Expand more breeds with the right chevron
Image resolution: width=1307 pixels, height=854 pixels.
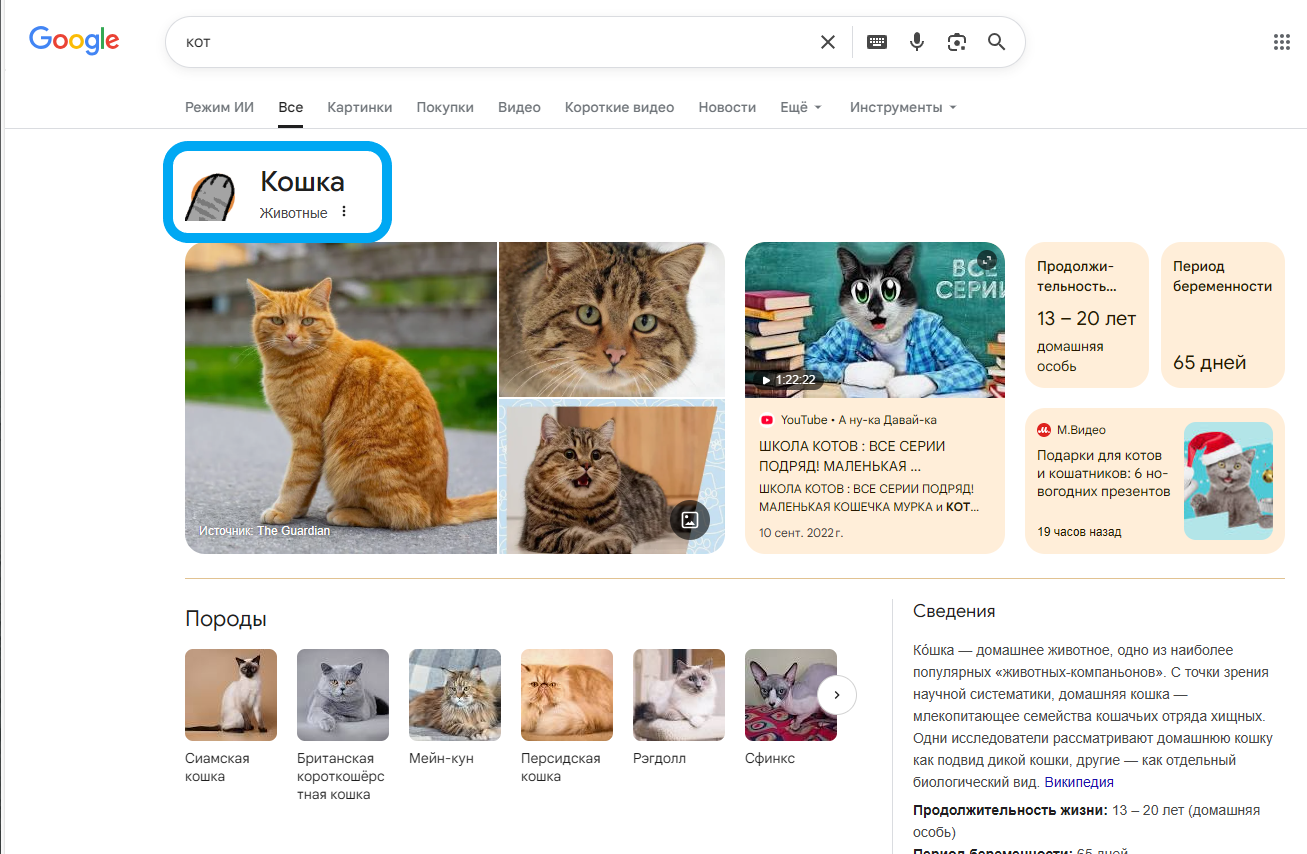point(836,694)
